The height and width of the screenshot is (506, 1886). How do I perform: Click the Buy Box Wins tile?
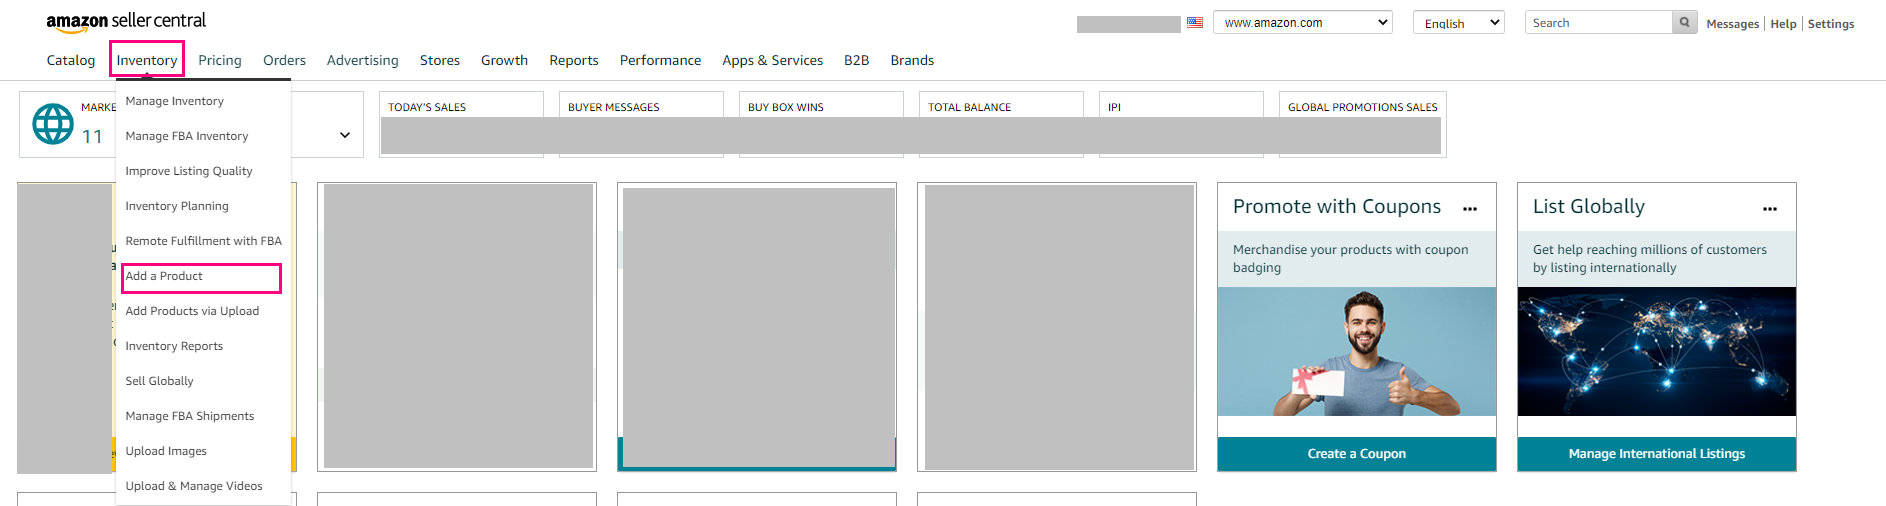coord(821,124)
